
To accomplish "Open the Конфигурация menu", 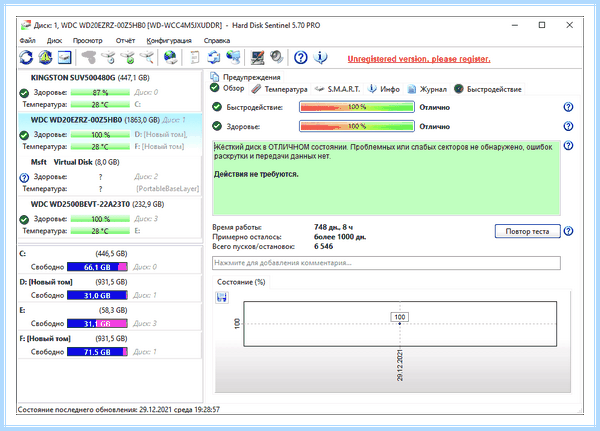I will (x=169, y=41).
